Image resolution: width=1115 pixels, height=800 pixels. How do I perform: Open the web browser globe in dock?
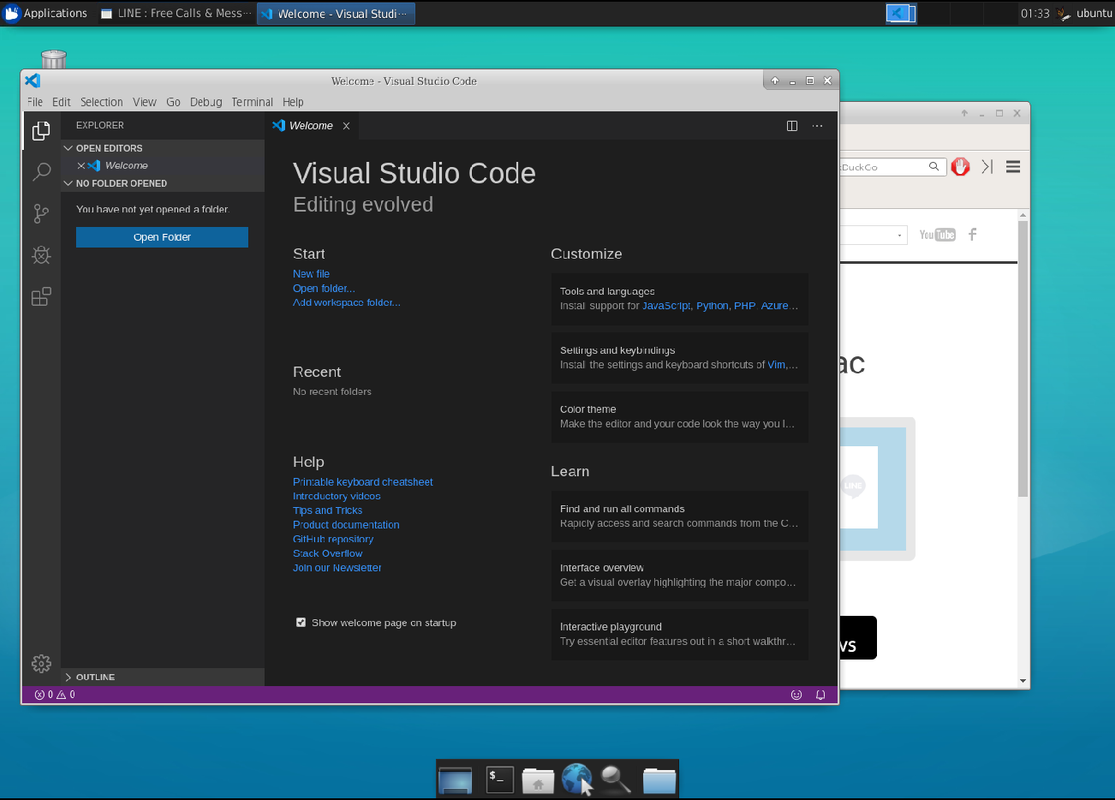pyautogui.click(x=577, y=779)
